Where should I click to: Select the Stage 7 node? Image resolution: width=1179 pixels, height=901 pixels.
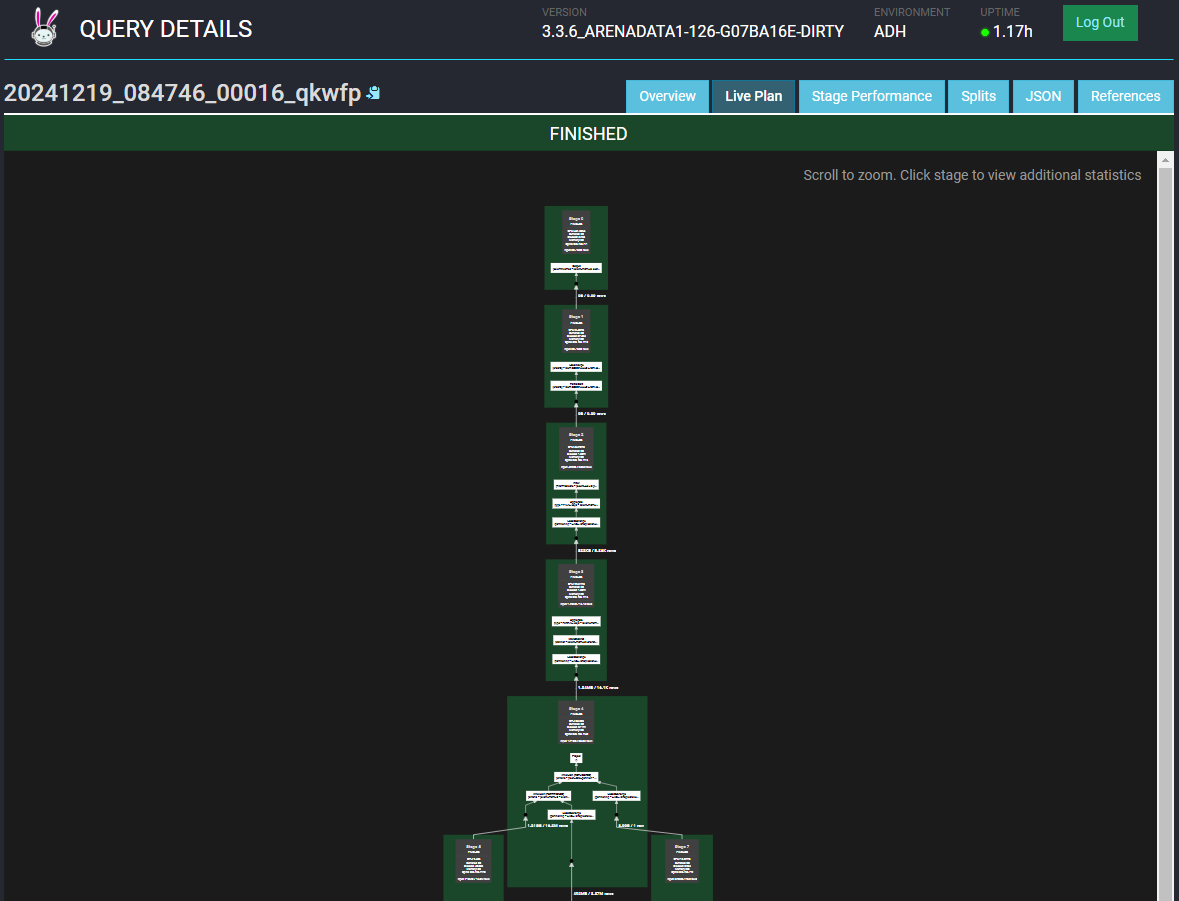click(x=682, y=861)
